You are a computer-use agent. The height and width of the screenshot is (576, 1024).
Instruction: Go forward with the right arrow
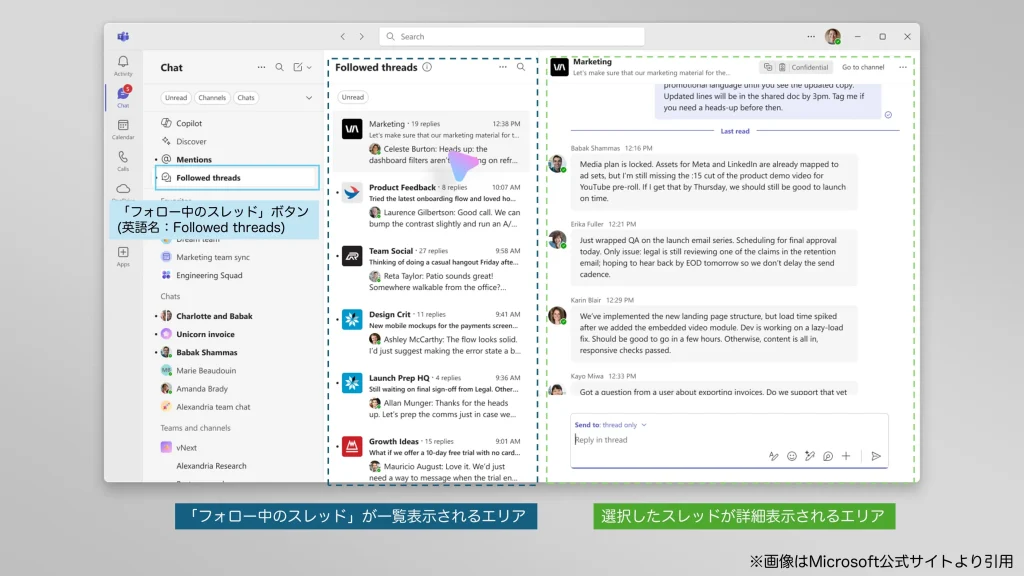pyautogui.click(x=361, y=37)
